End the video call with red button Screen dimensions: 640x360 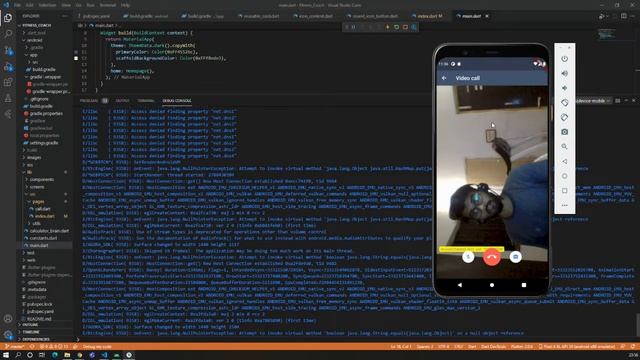pyautogui.click(x=492, y=257)
